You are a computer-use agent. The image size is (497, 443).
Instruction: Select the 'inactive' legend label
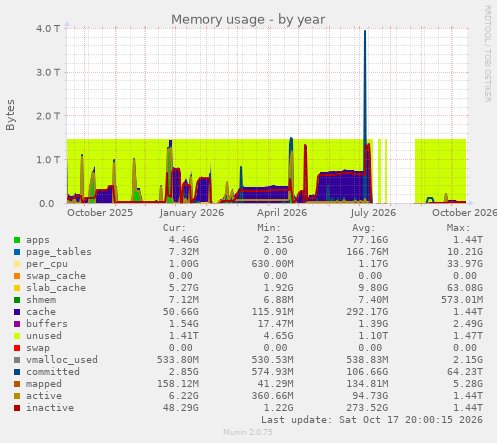coord(50,408)
